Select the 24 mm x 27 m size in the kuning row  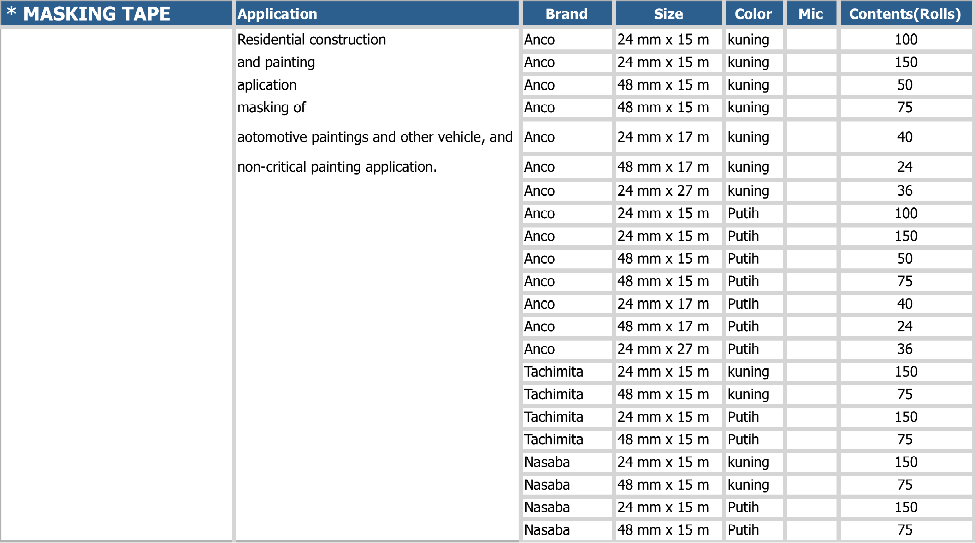pos(663,191)
